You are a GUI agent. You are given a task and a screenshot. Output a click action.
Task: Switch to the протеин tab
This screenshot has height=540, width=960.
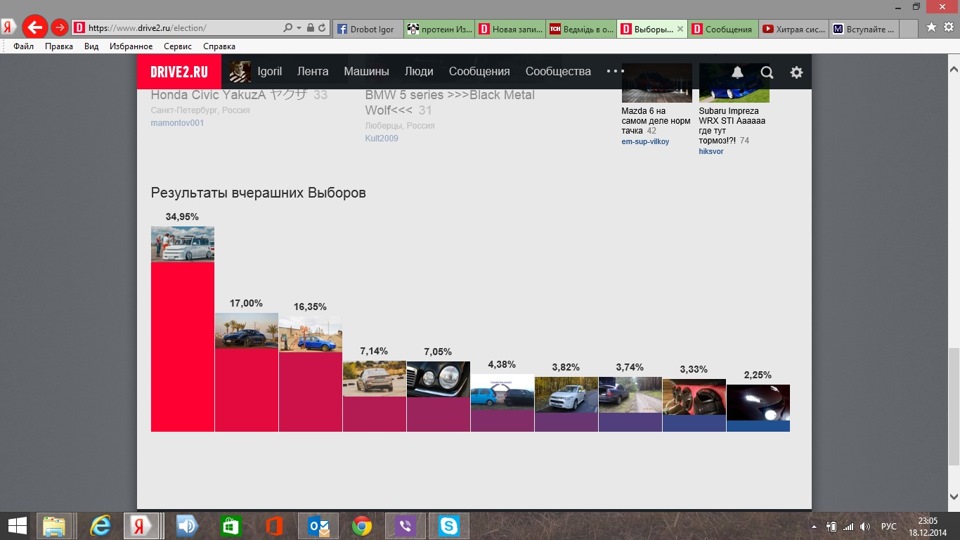point(439,29)
